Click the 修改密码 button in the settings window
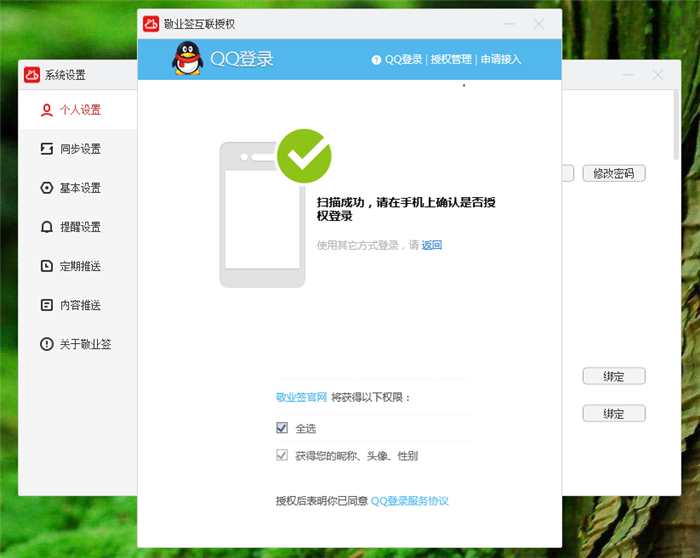 click(x=614, y=173)
